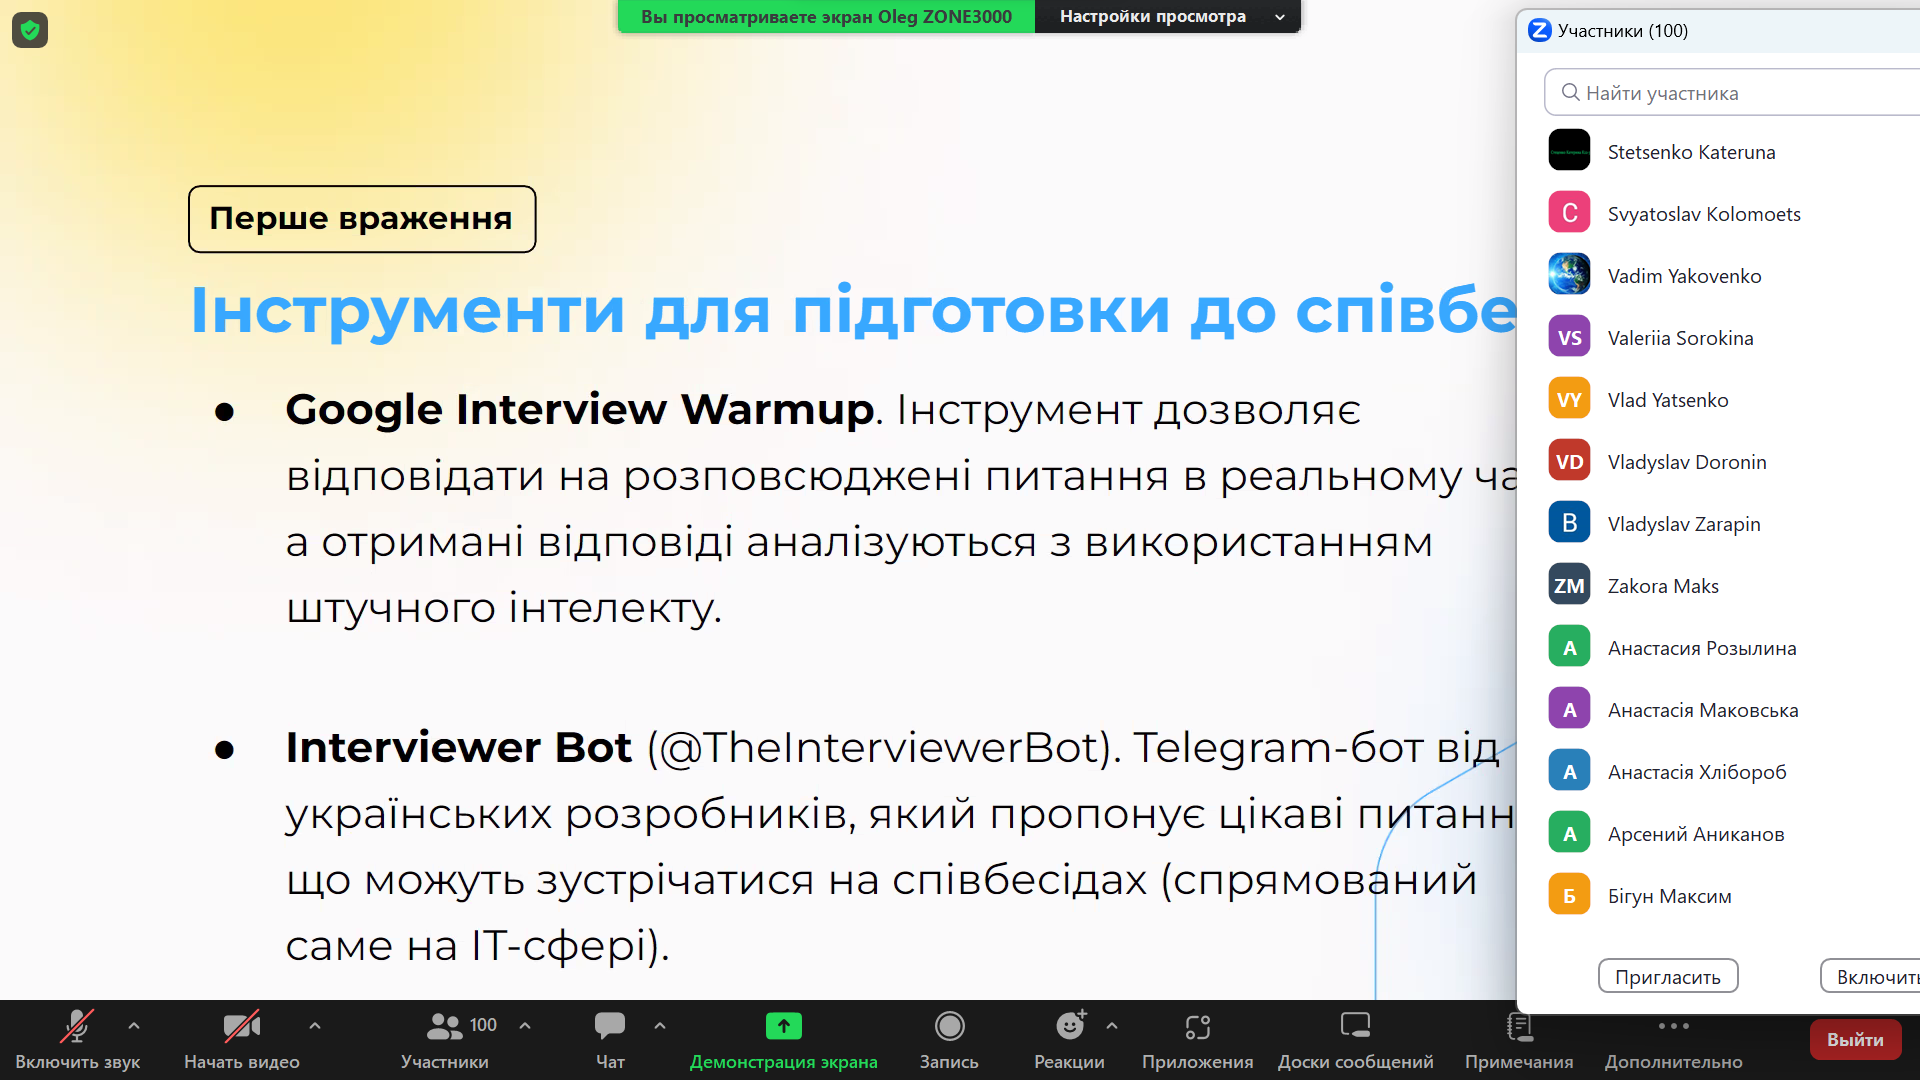
Task: Select participant Svyatoslav Kolomoets
Action: pos(1718,214)
